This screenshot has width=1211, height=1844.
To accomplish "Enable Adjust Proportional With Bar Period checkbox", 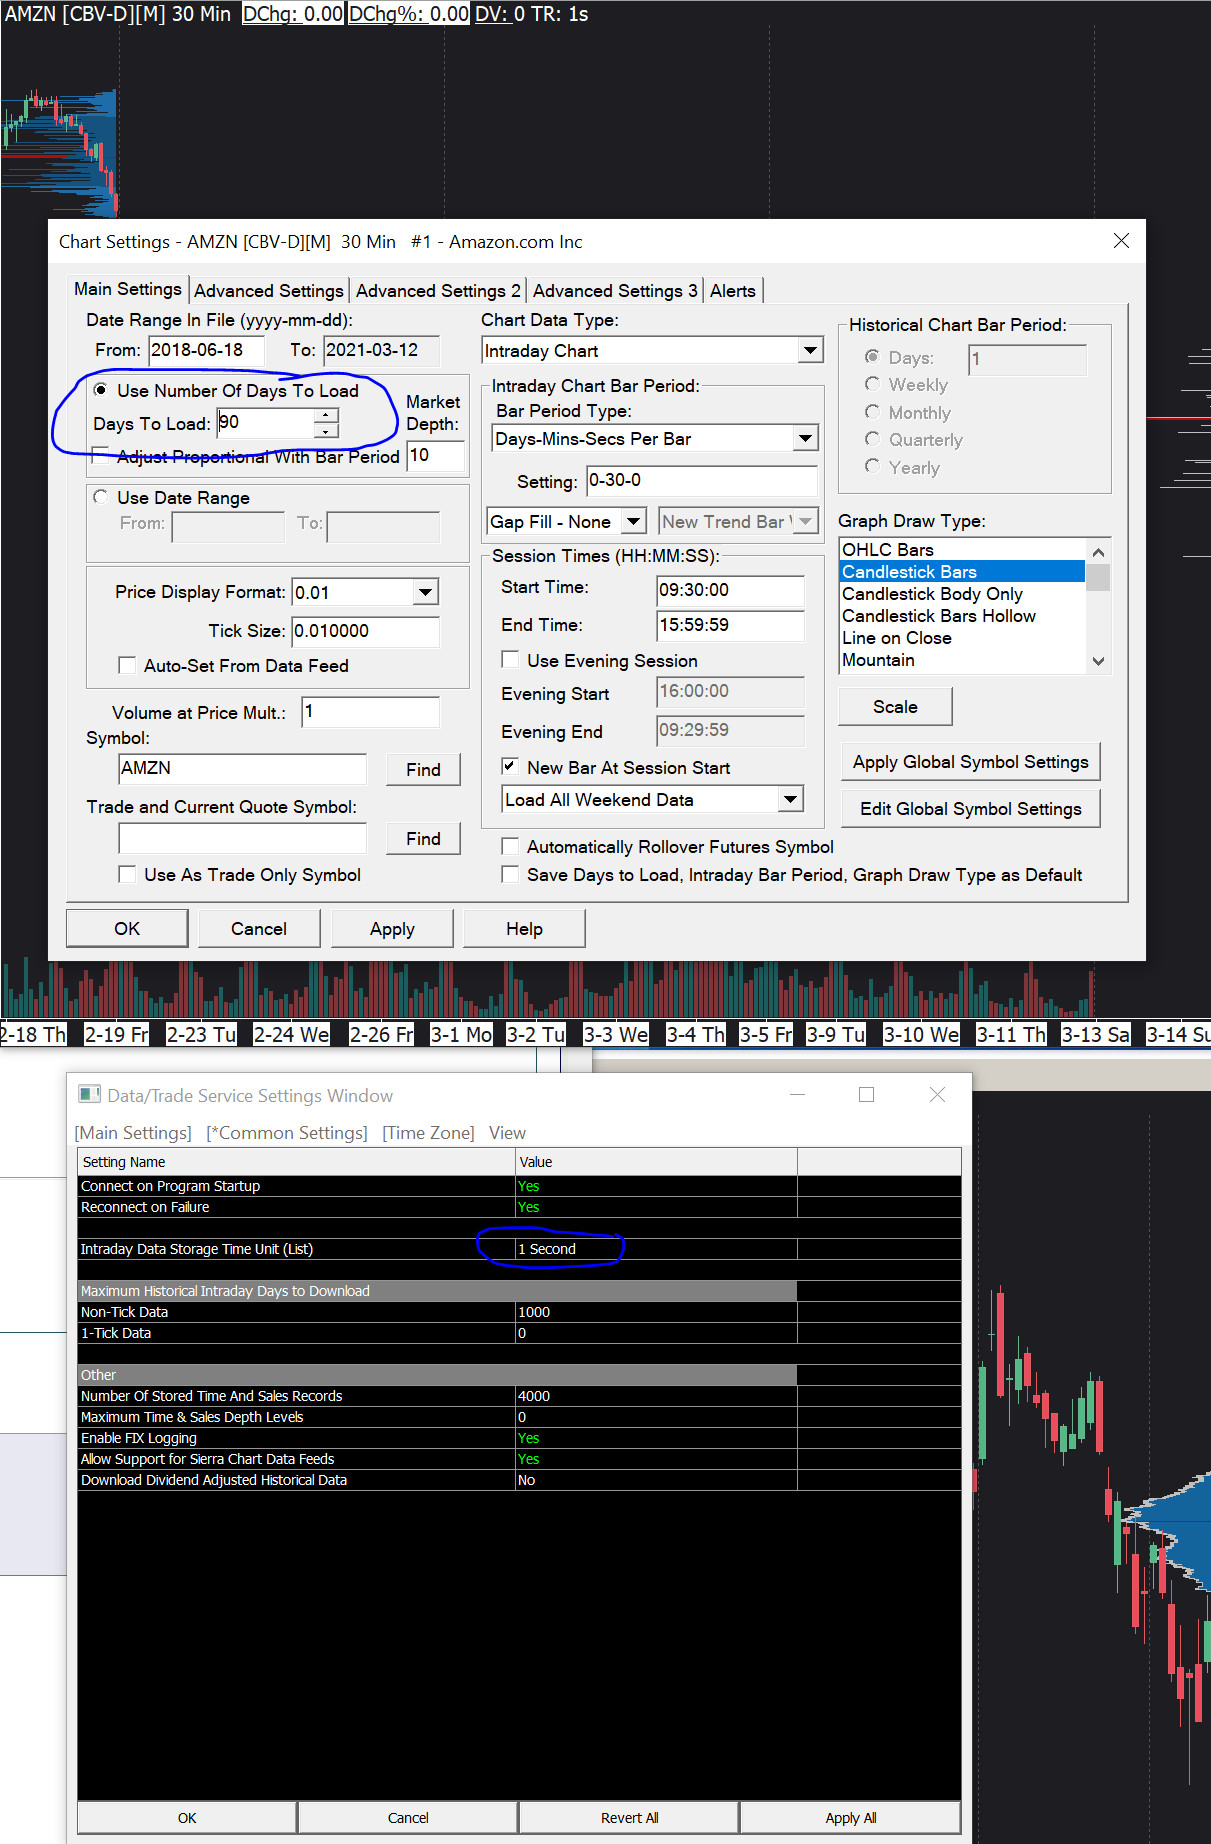I will pyautogui.click(x=101, y=456).
